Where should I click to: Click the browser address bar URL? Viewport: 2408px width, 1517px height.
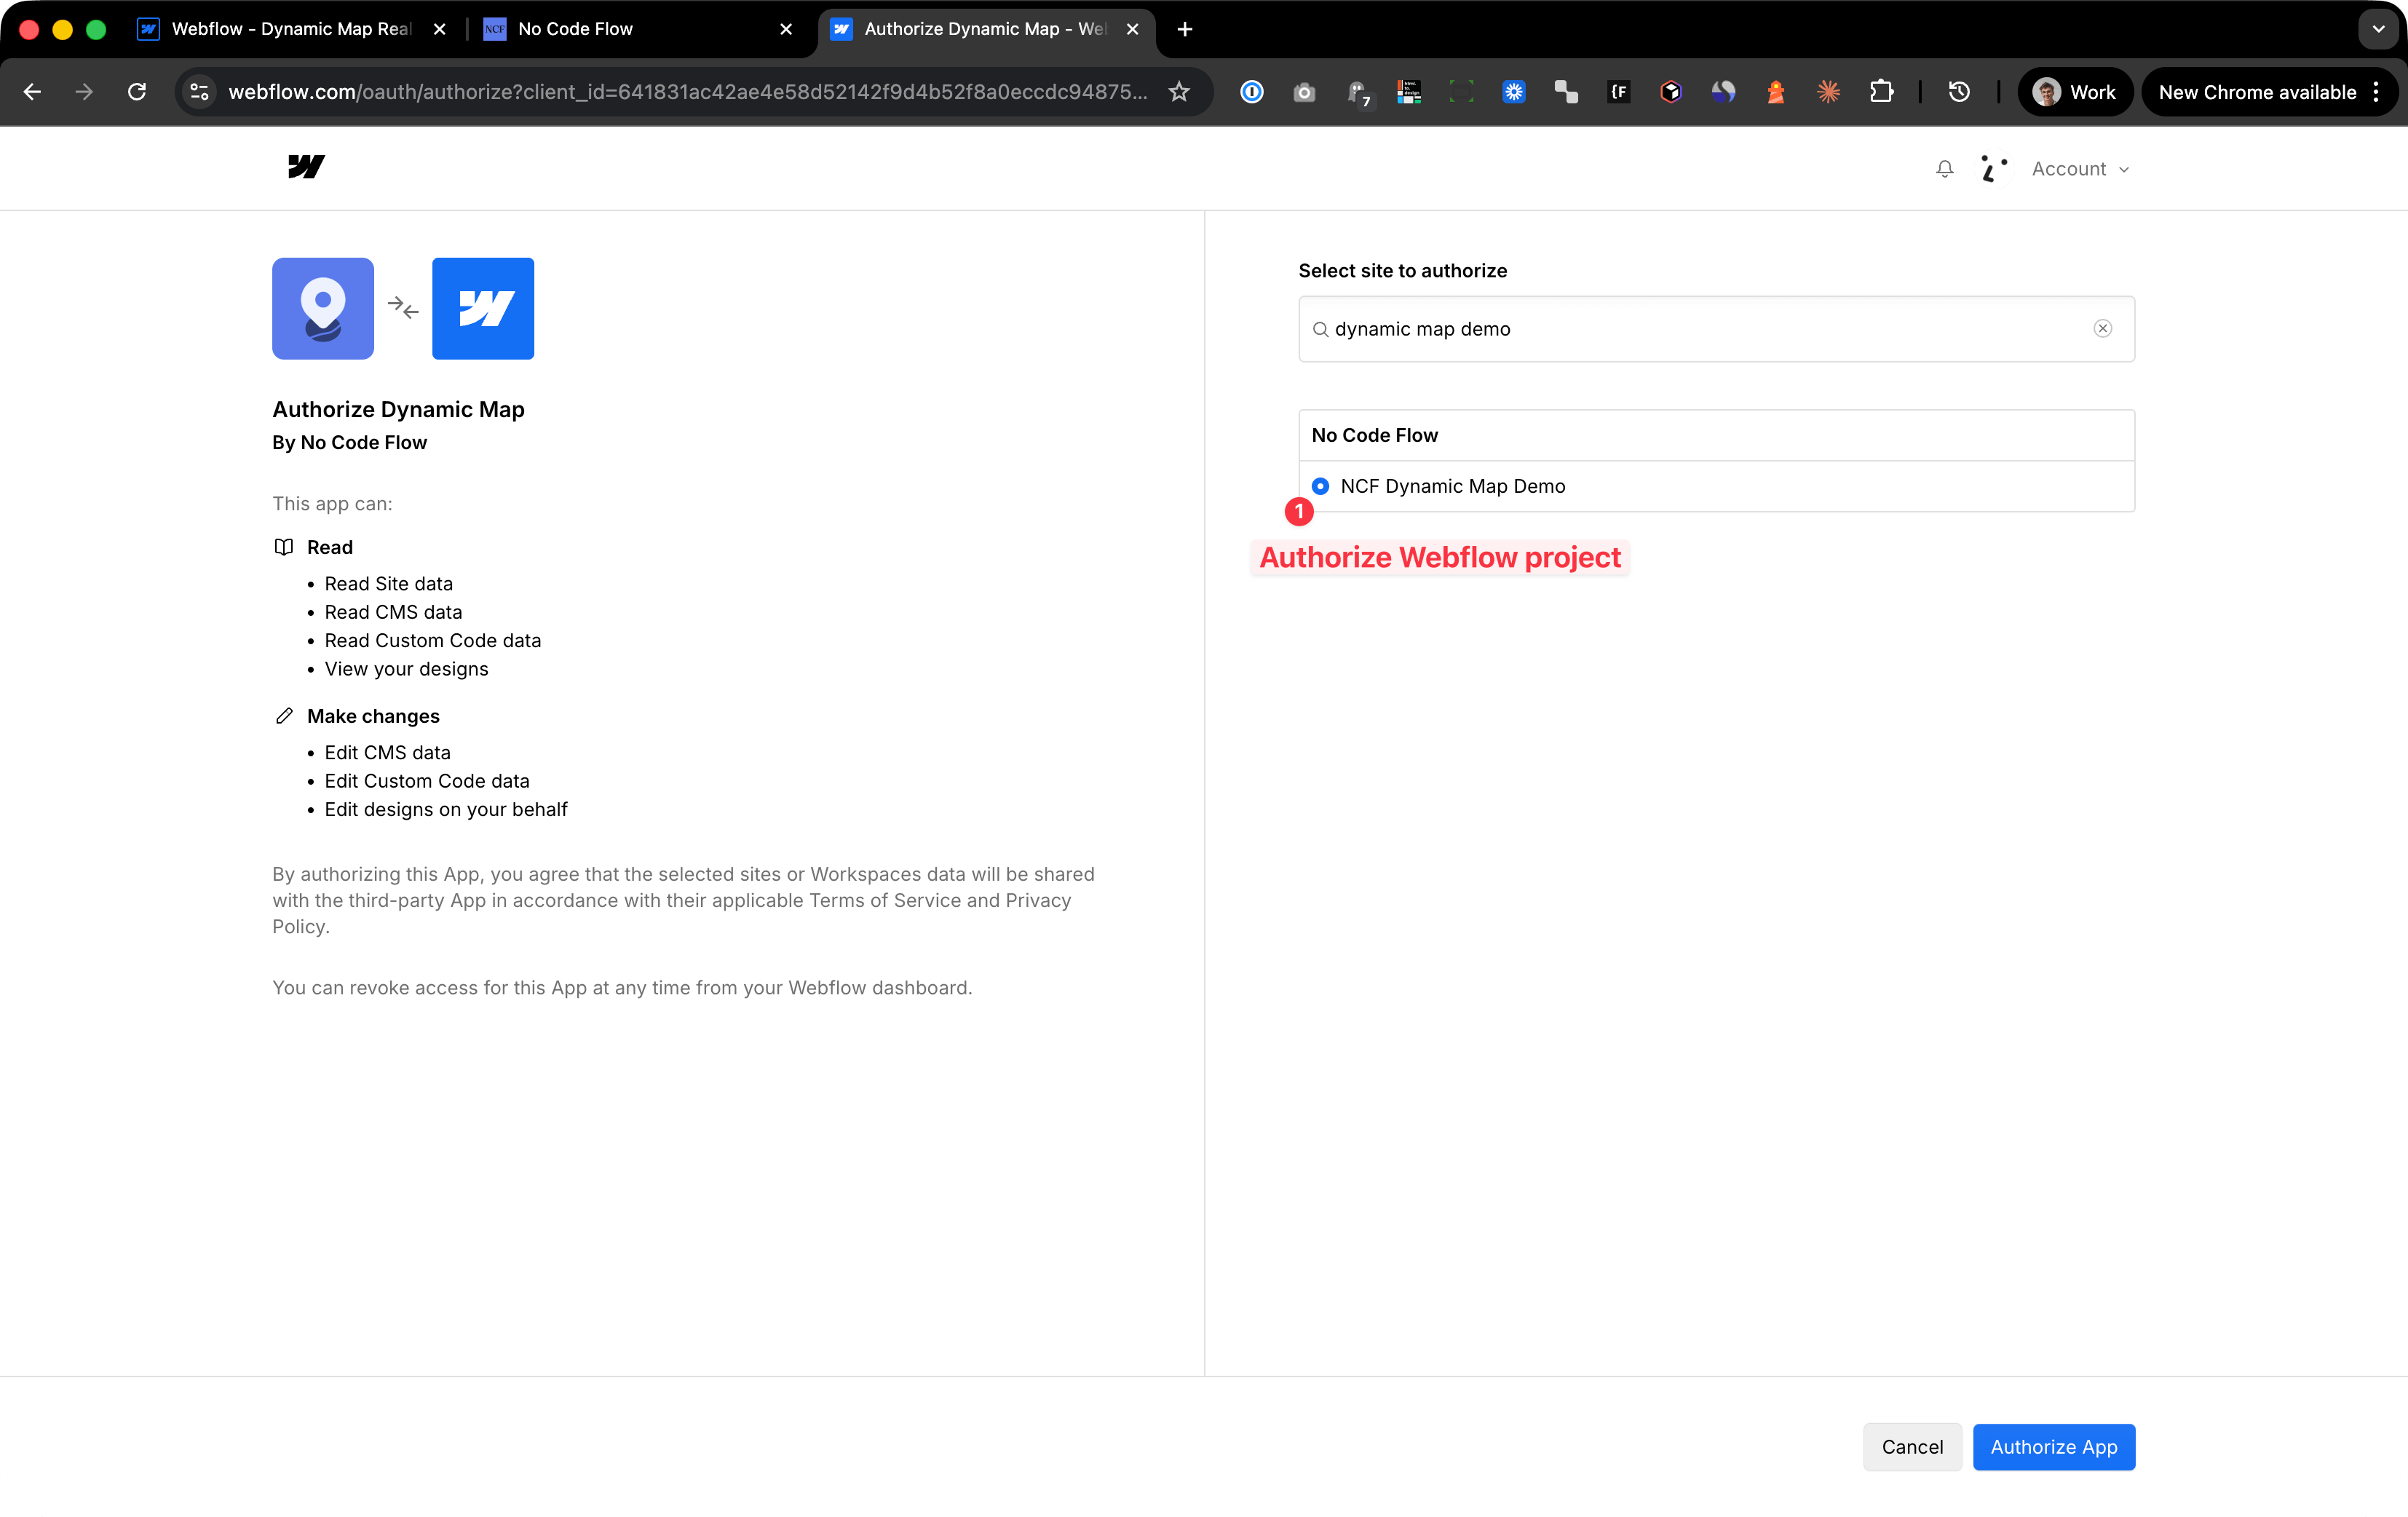tap(687, 92)
